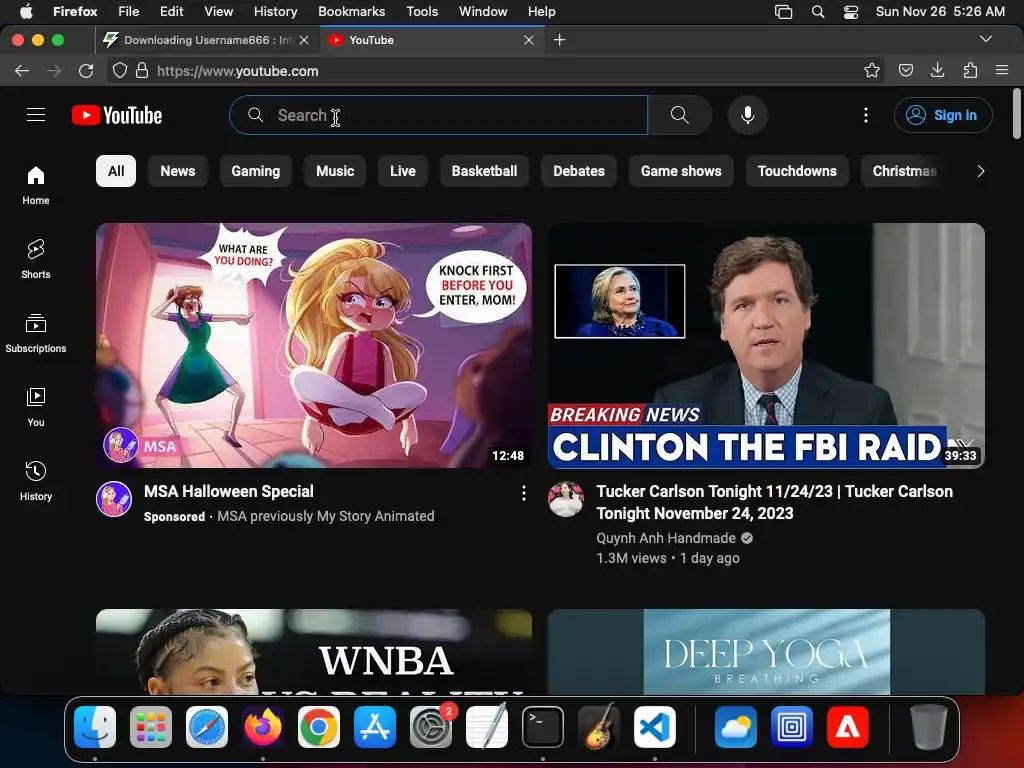Go to Home in sidebar
Screen dimensions: 1024x768
point(36,185)
